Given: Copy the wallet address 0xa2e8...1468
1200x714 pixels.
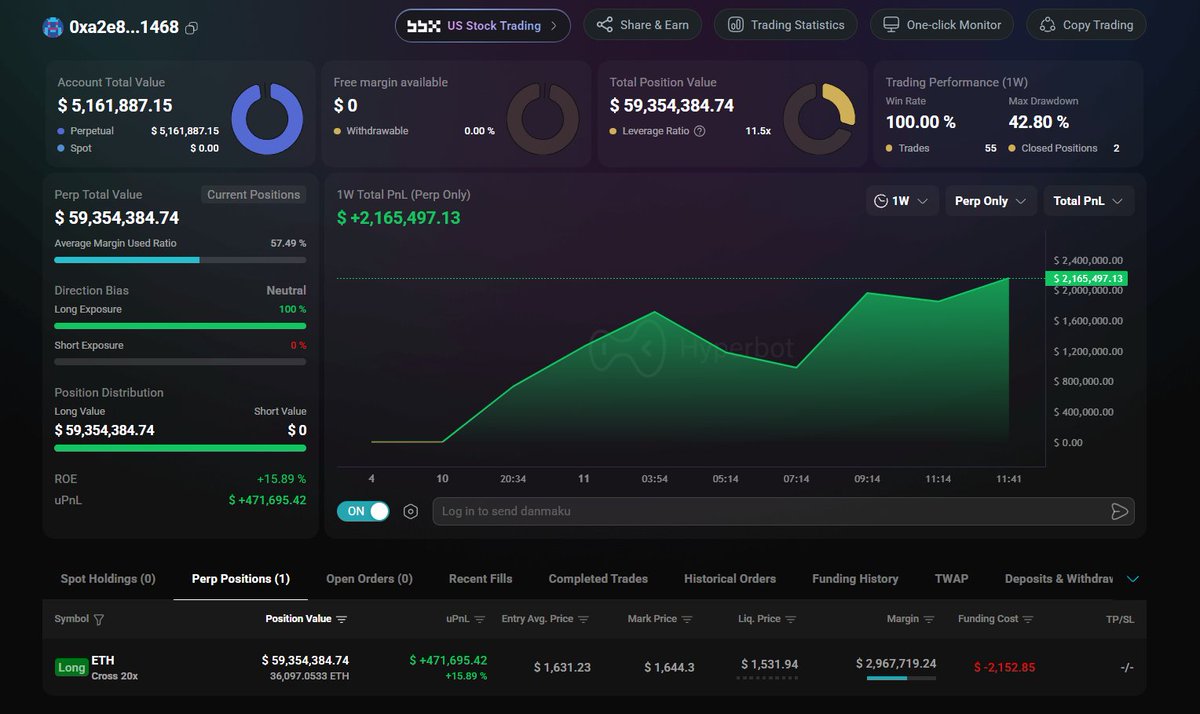Looking at the screenshot, I should [x=192, y=28].
